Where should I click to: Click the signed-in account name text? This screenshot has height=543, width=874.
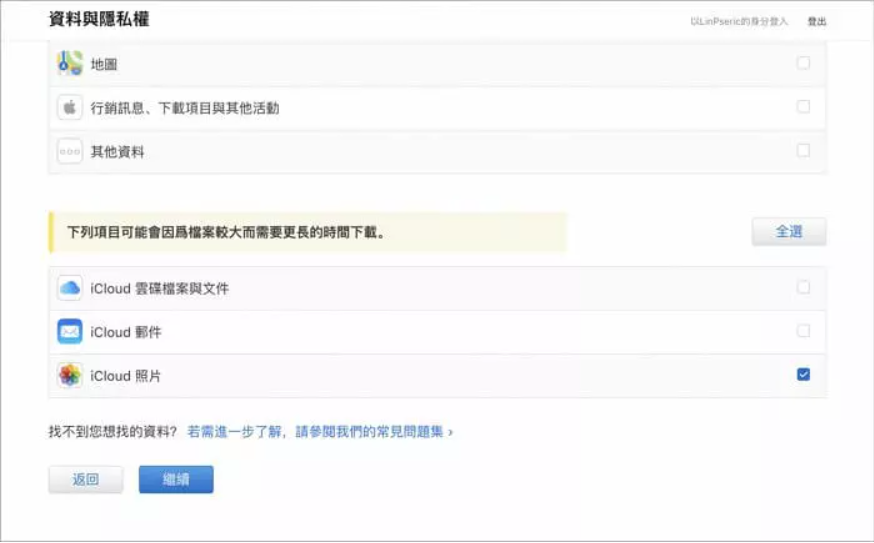[x=739, y=22]
